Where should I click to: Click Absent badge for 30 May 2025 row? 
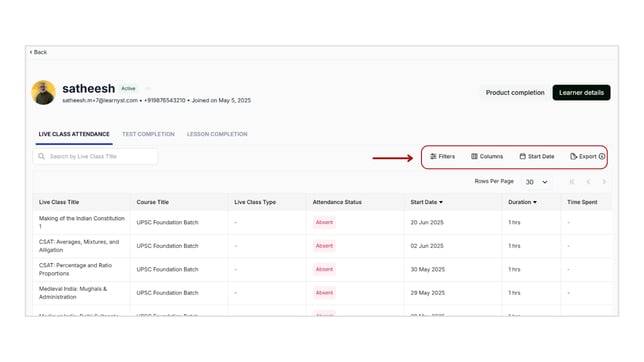(x=324, y=269)
